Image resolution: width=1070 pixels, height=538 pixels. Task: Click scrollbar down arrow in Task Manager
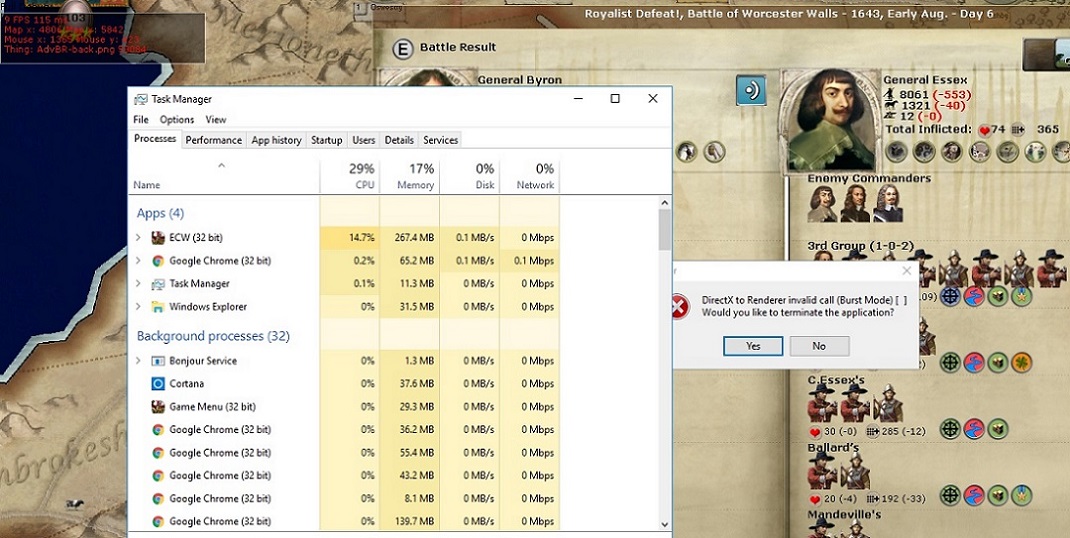pos(665,524)
